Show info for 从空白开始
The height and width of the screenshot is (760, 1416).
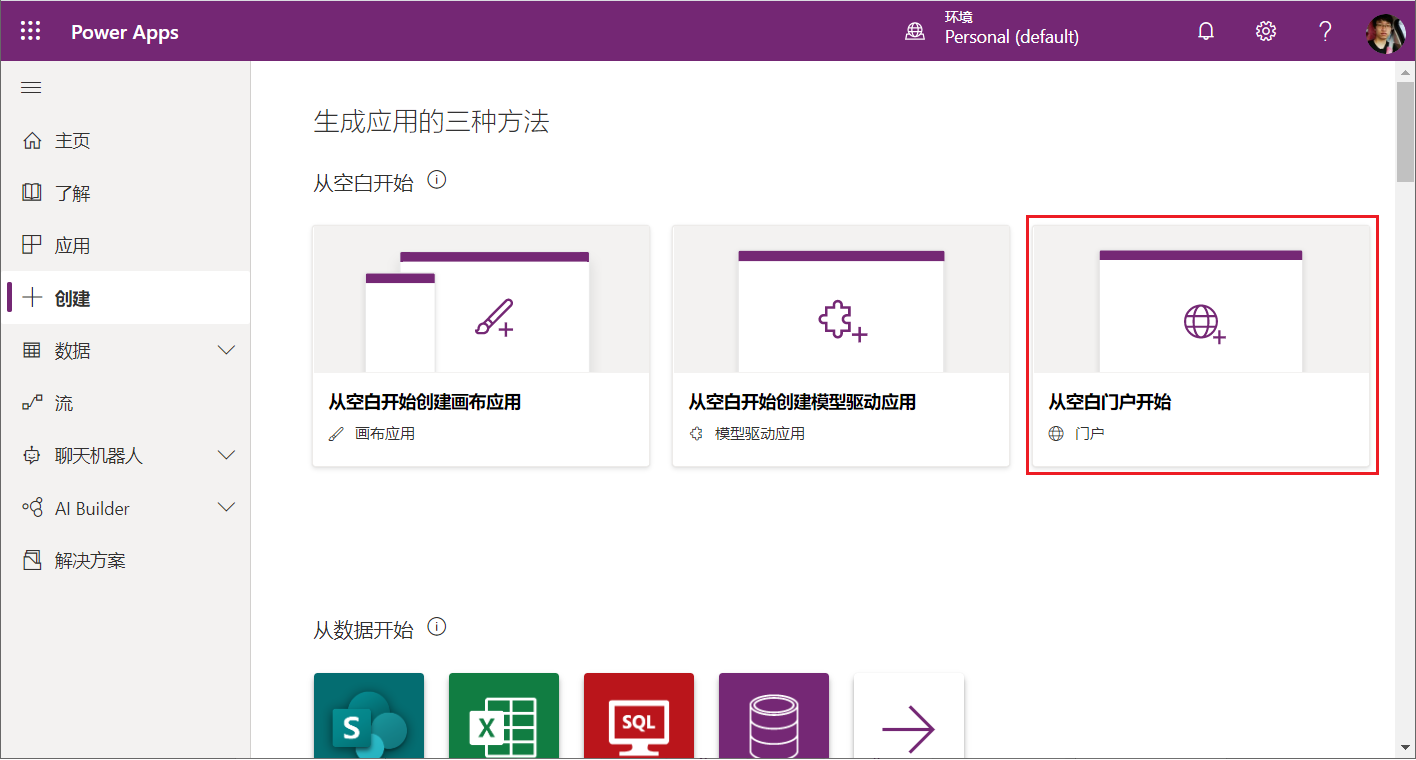pos(437,181)
